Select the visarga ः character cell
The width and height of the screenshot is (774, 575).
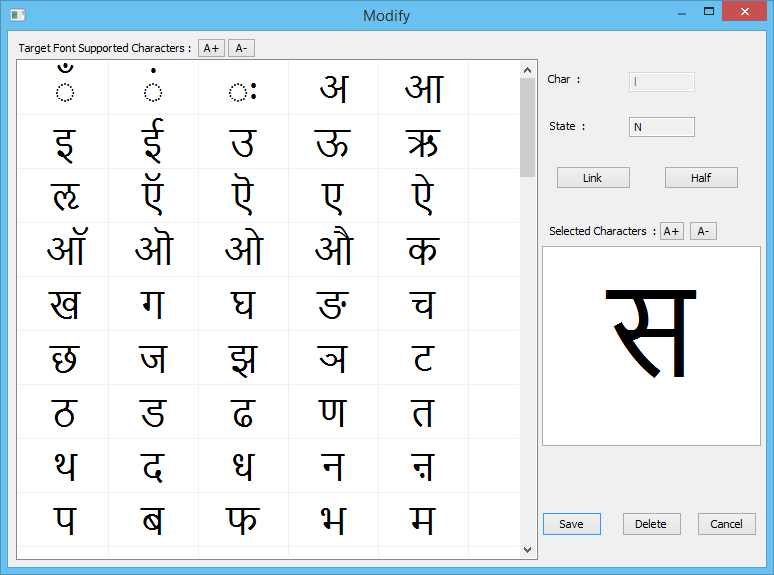[243, 87]
